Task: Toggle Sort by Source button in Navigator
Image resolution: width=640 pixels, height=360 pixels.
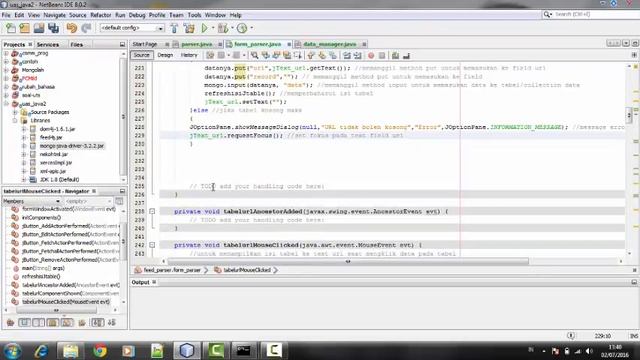Action: point(112,323)
